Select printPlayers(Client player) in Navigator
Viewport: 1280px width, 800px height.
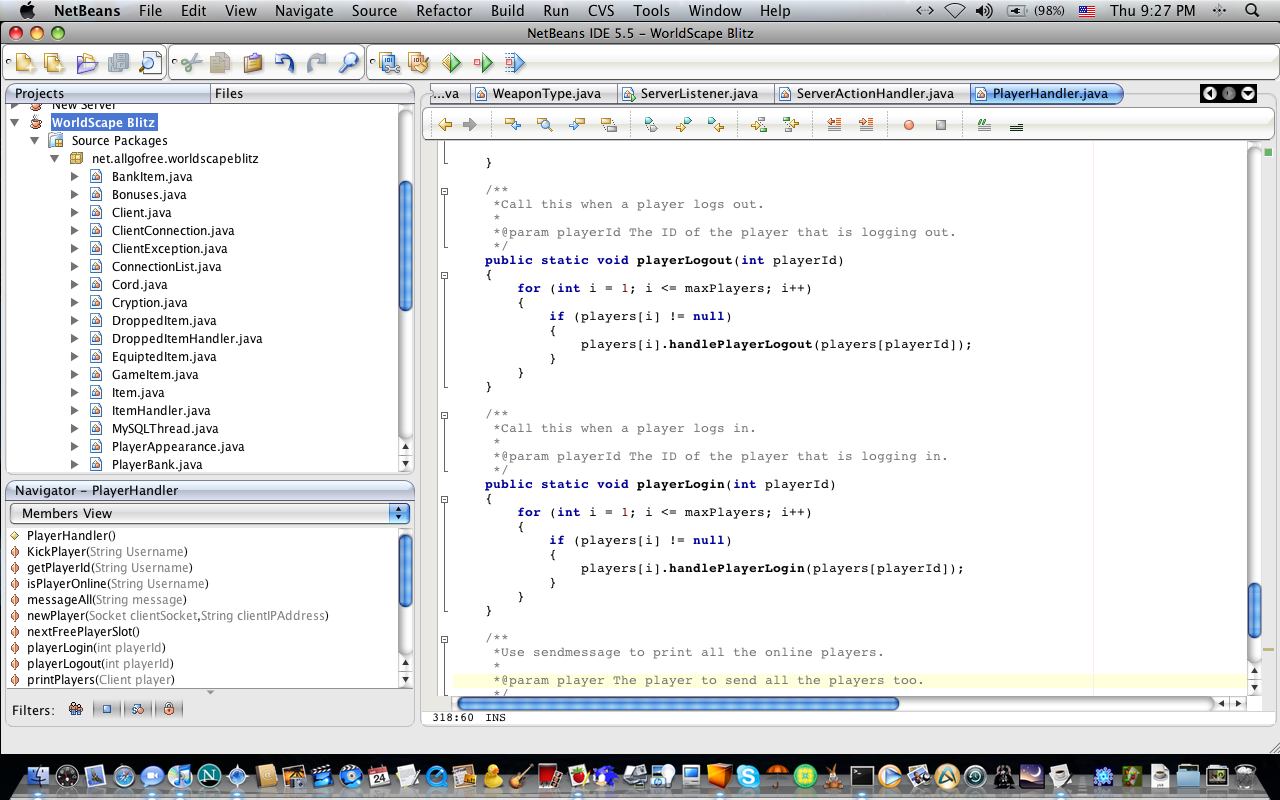[101, 680]
